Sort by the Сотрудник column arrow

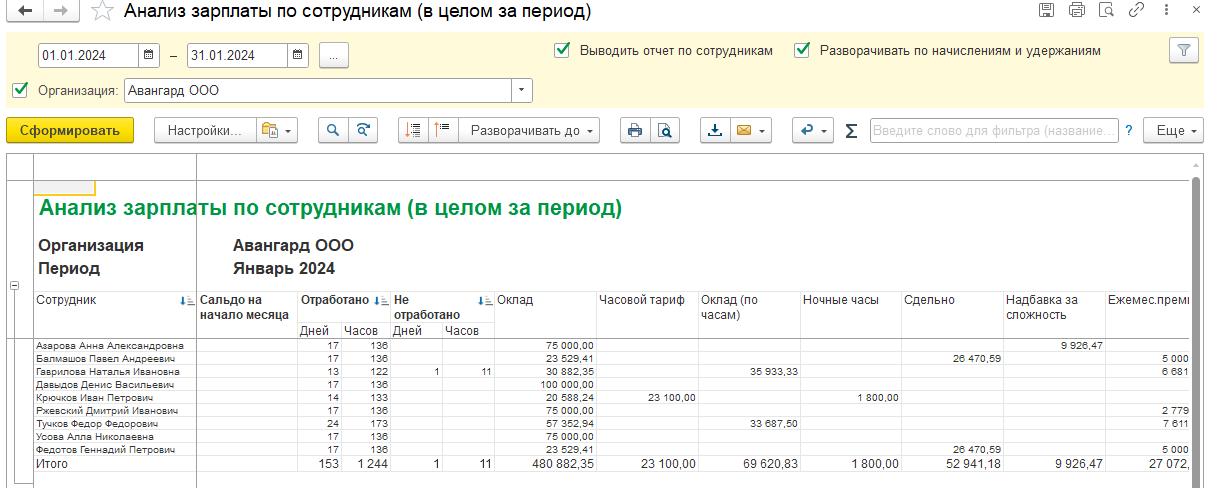[x=187, y=300]
